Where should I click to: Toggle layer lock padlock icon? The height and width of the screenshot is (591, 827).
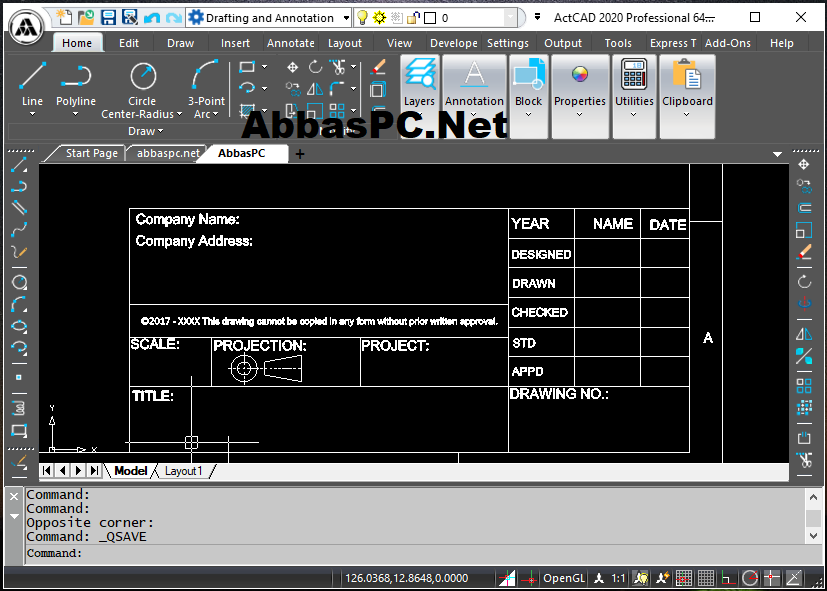pyautogui.click(x=413, y=18)
